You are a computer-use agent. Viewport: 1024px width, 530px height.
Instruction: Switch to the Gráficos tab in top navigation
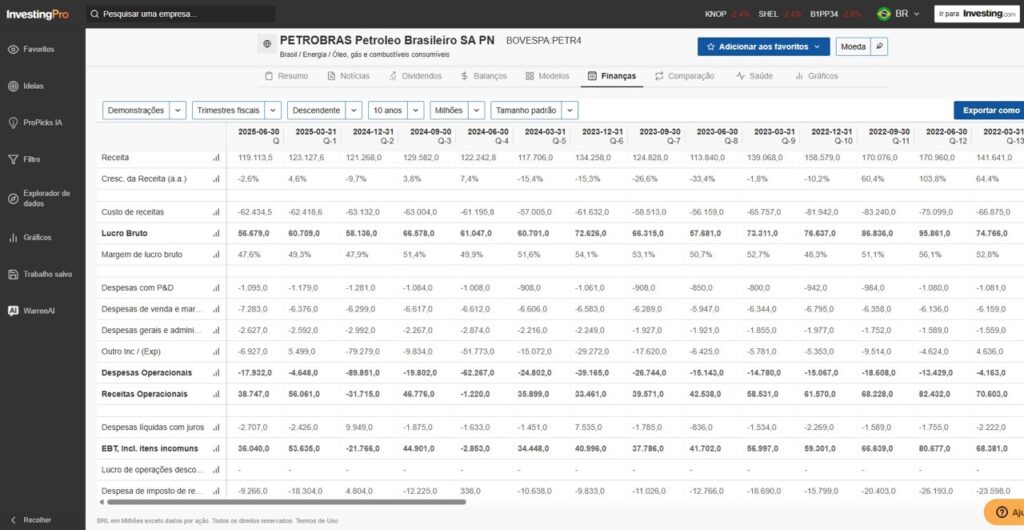[x=816, y=76]
